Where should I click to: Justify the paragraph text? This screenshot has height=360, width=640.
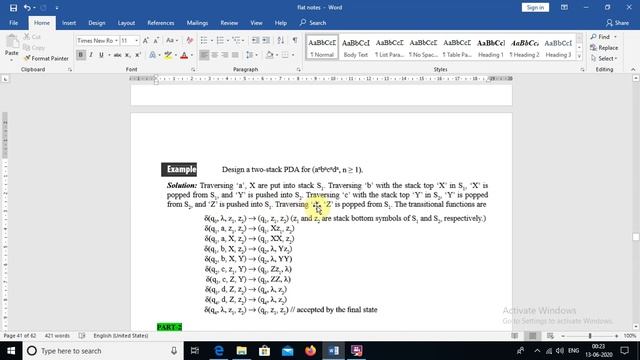tap(235, 55)
